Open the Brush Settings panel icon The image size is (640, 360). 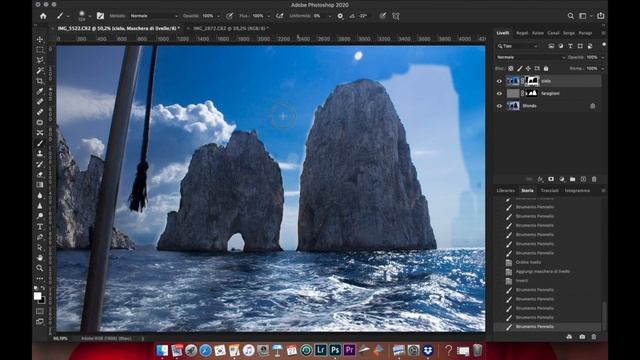(x=100, y=16)
